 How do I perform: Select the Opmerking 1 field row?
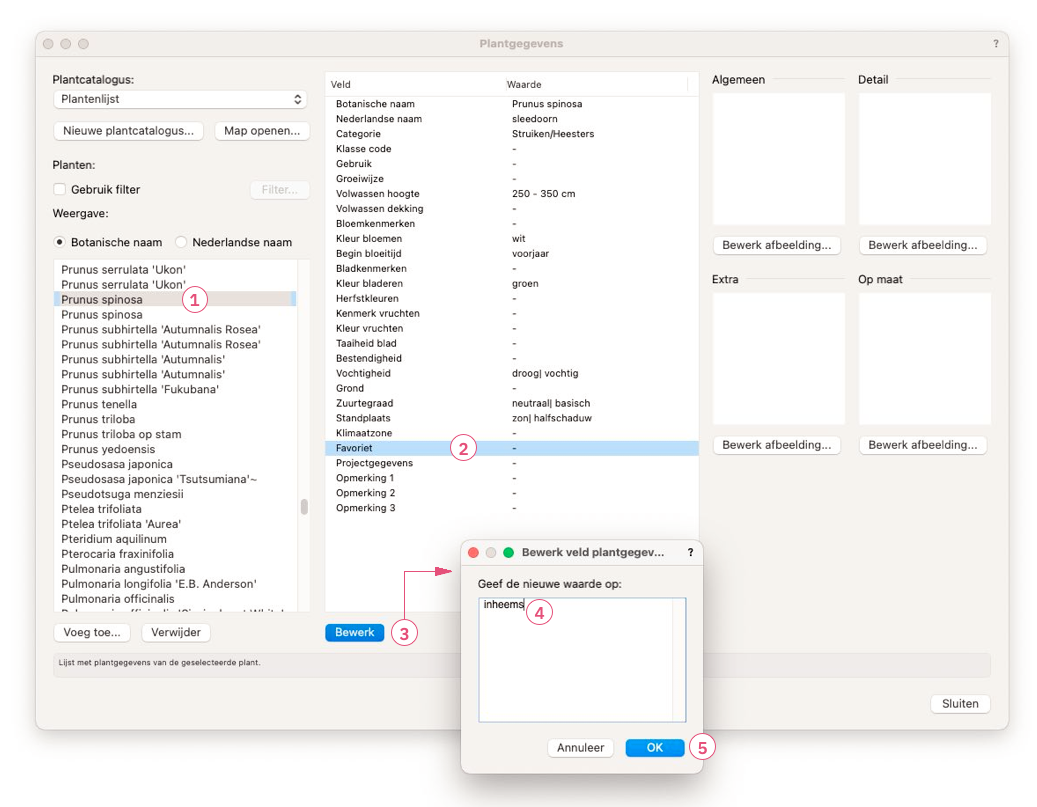coord(512,478)
